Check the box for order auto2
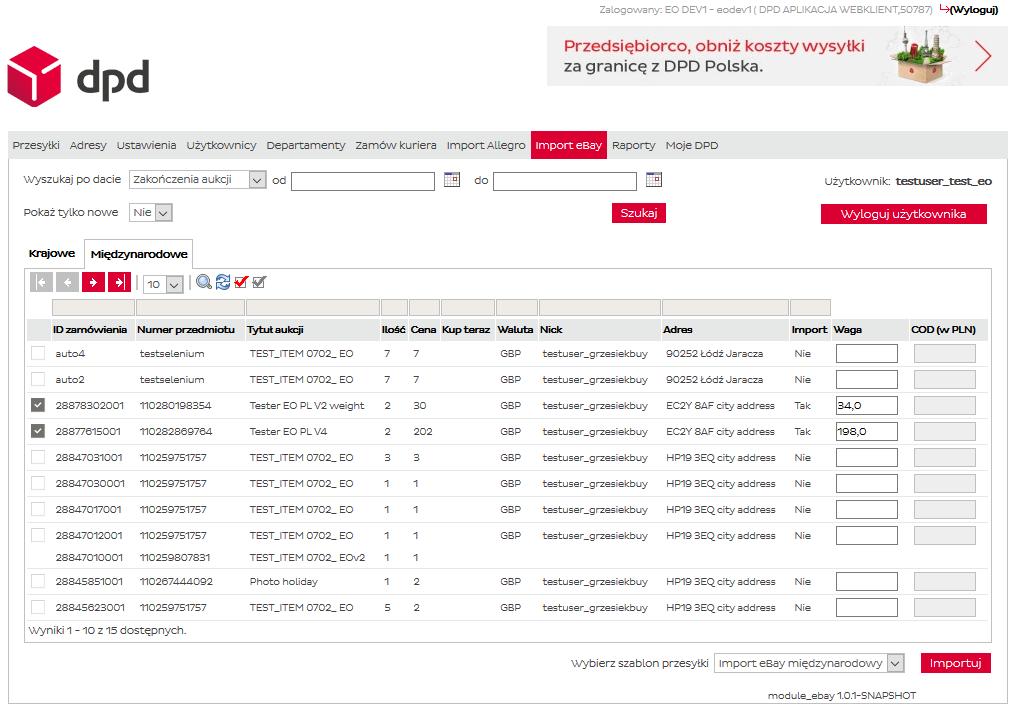The height and width of the screenshot is (715, 1018). coord(38,379)
